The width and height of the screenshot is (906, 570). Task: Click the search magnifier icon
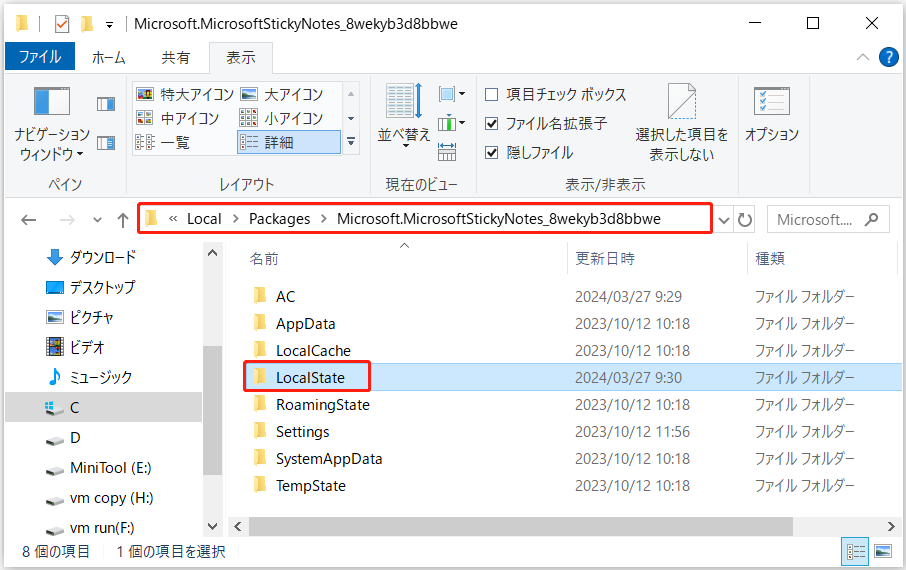pos(871,219)
